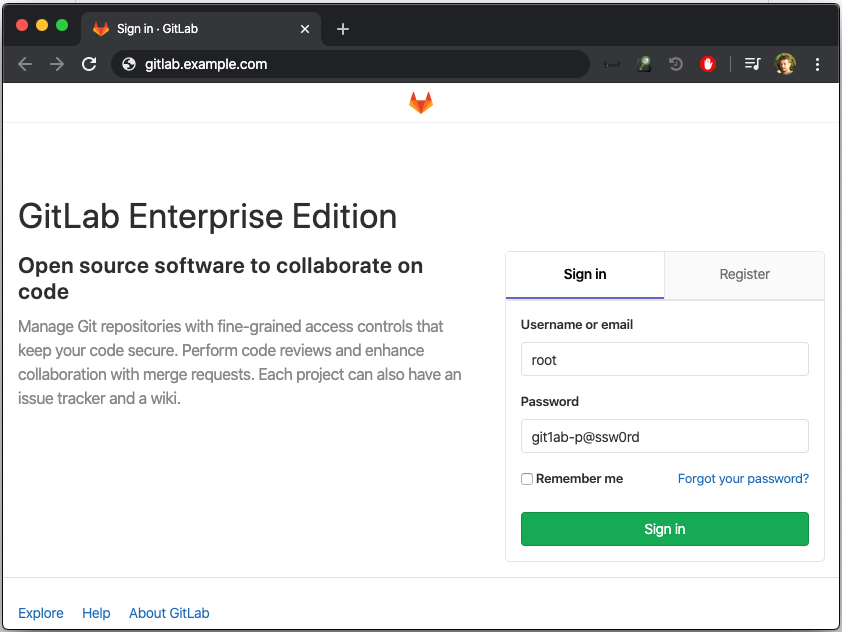This screenshot has width=842, height=632.
Task: Click the GitLab Enterprise Edition heading
Action: click(207, 216)
